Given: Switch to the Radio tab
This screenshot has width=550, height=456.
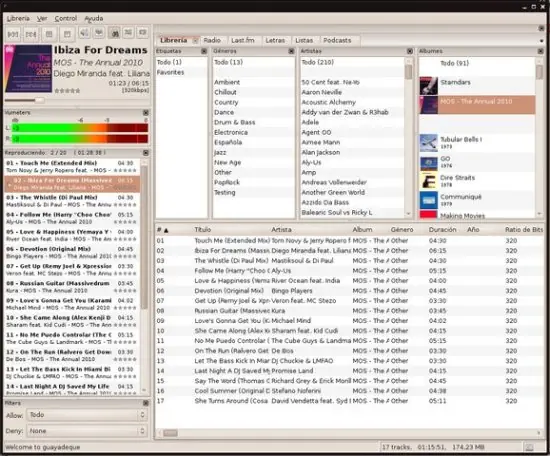Looking at the screenshot, I should click(212, 40).
